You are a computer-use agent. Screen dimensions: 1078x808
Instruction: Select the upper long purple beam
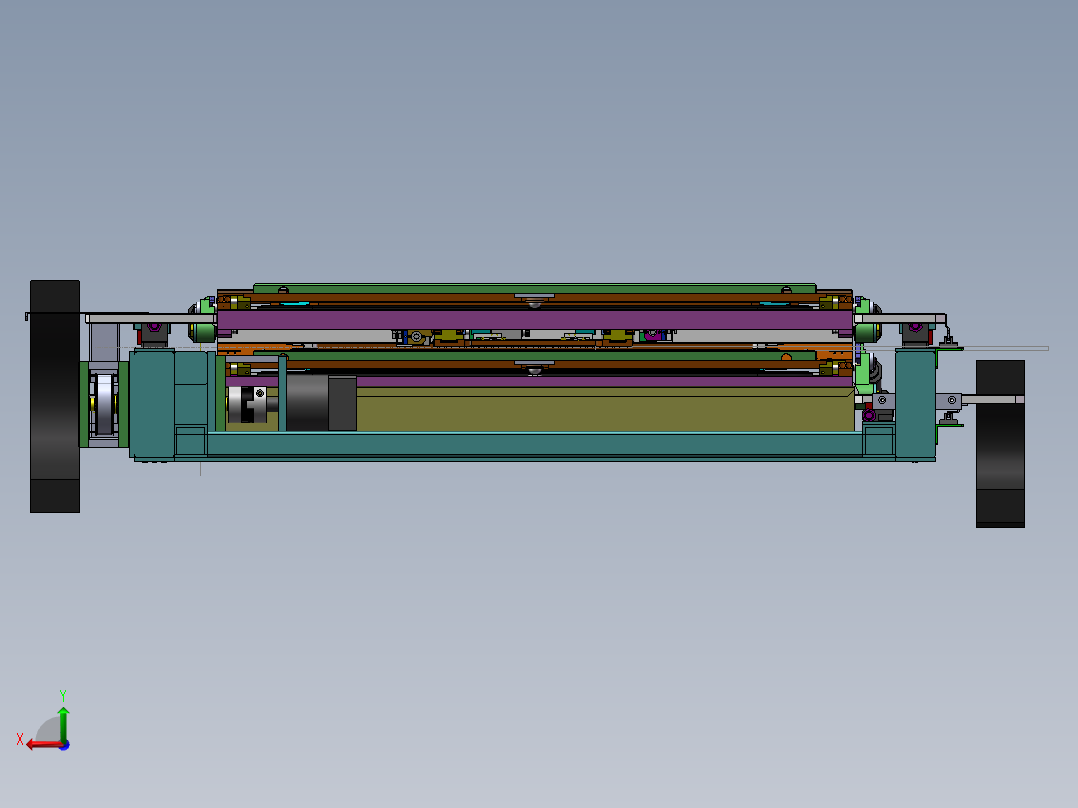point(535,320)
